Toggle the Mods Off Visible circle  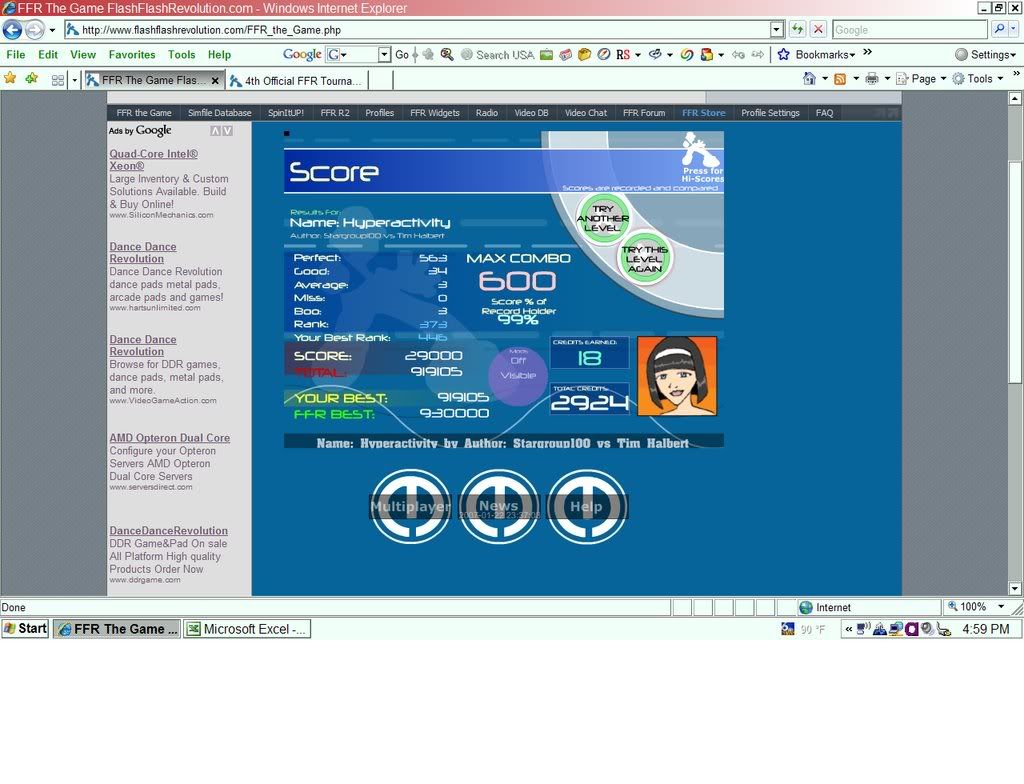(x=518, y=375)
